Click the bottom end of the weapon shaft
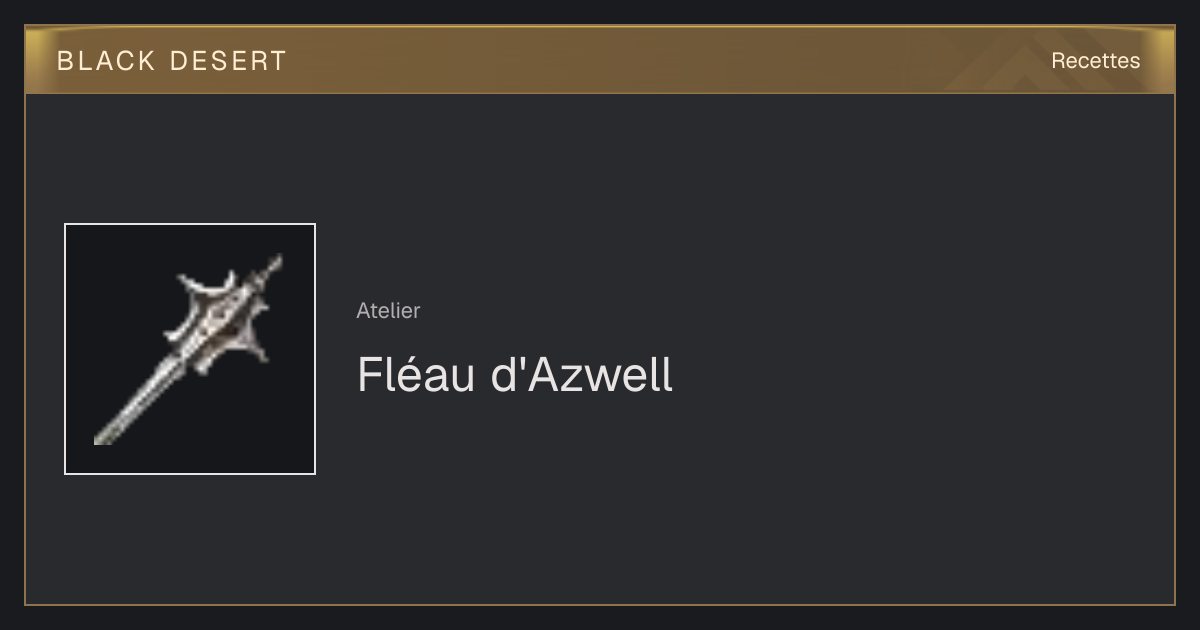The height and width of the screenshot is (630, 1200). click(x=102, y=436)
